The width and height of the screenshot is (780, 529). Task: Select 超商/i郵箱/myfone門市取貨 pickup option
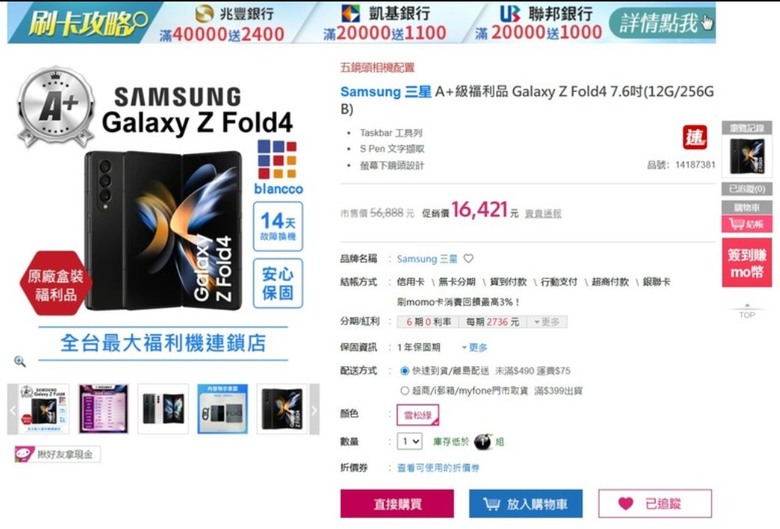pos(404,391)
